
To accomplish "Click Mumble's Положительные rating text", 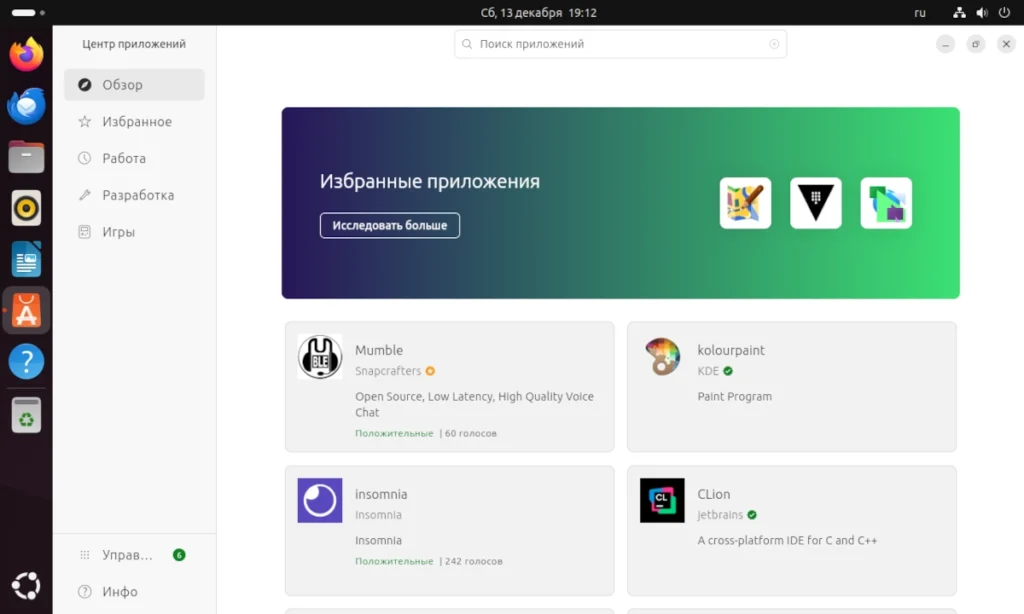I will [394, 433].
